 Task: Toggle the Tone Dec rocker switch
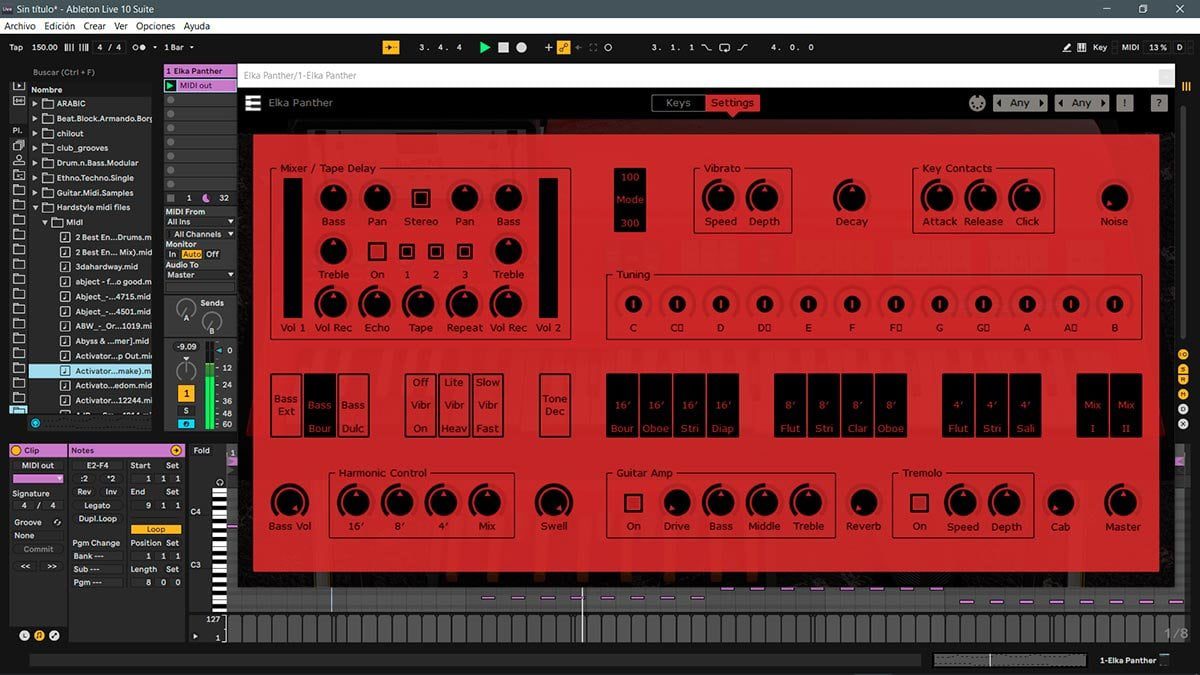tap(554, 405)
